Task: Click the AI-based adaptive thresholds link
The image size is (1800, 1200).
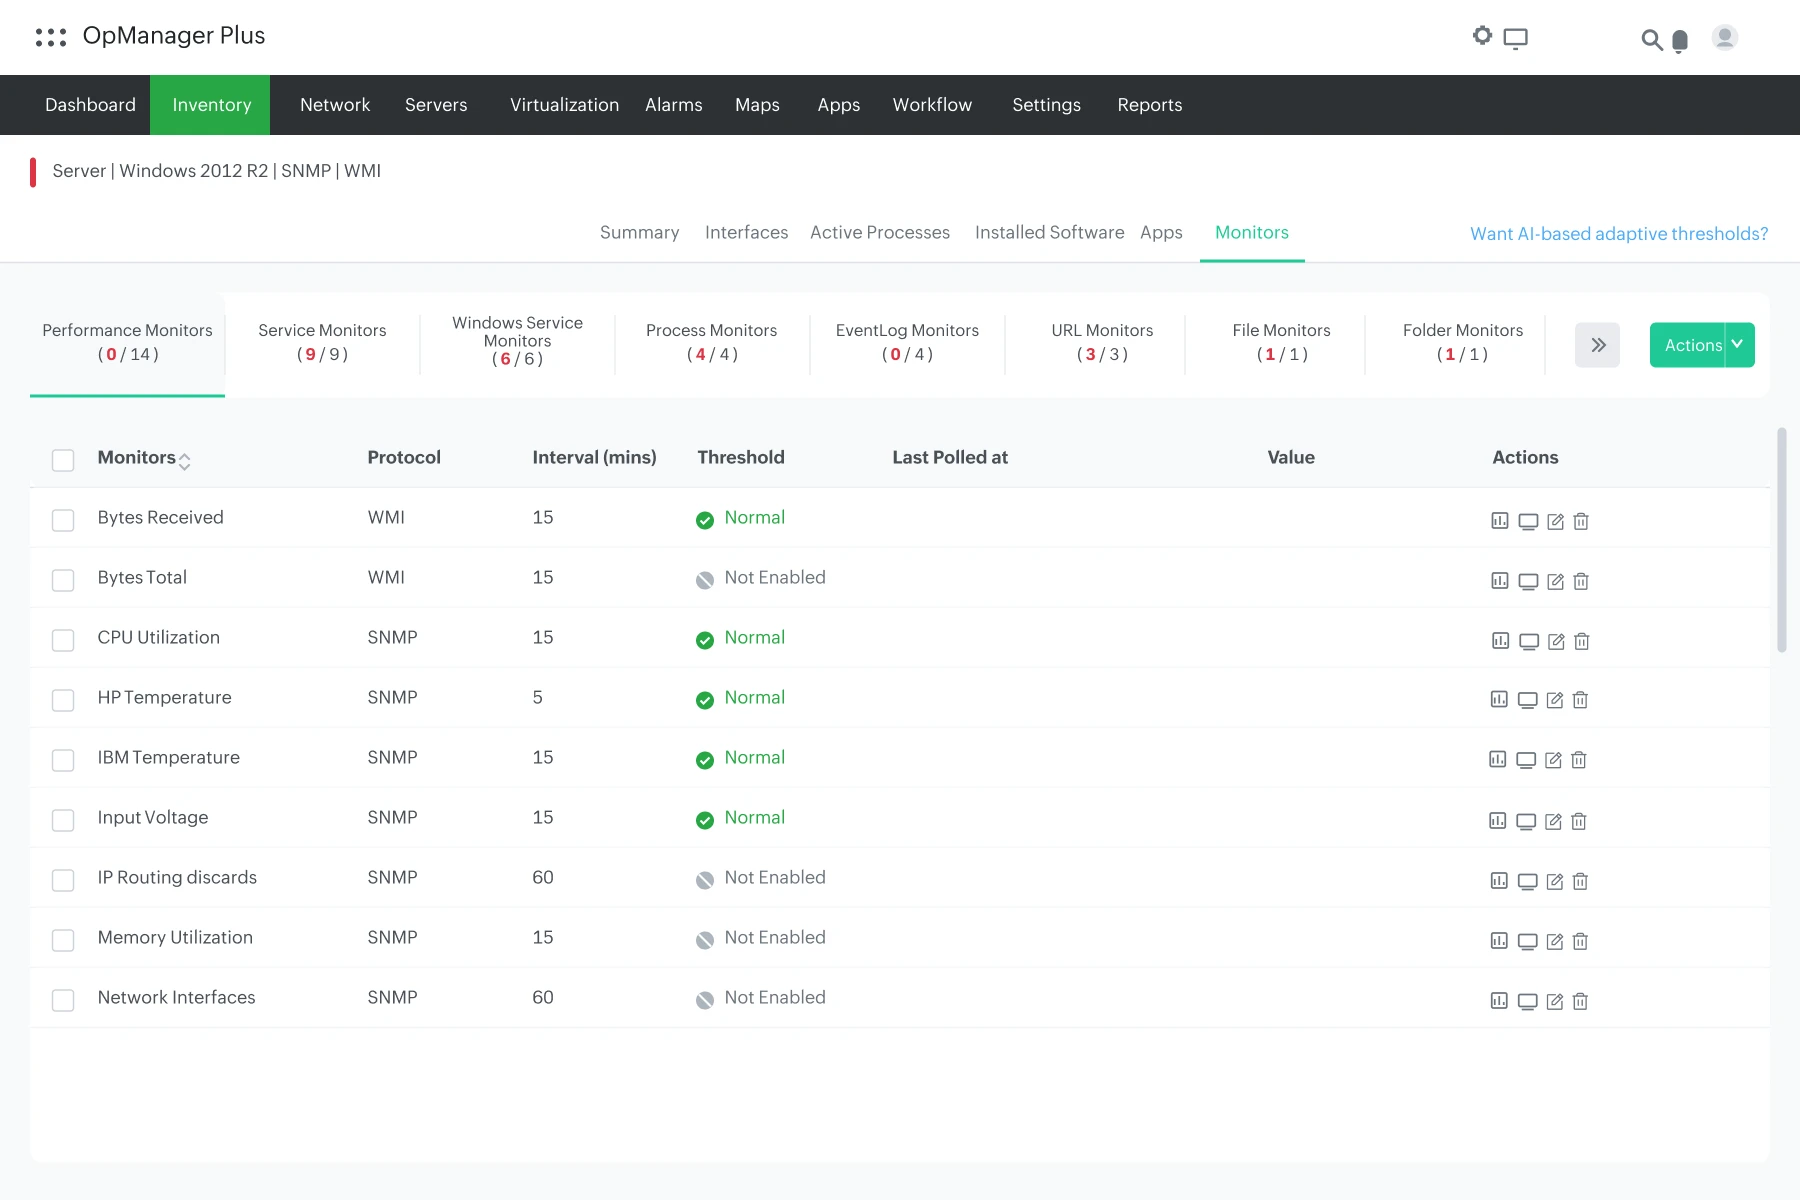Action: coord(1618,234)
